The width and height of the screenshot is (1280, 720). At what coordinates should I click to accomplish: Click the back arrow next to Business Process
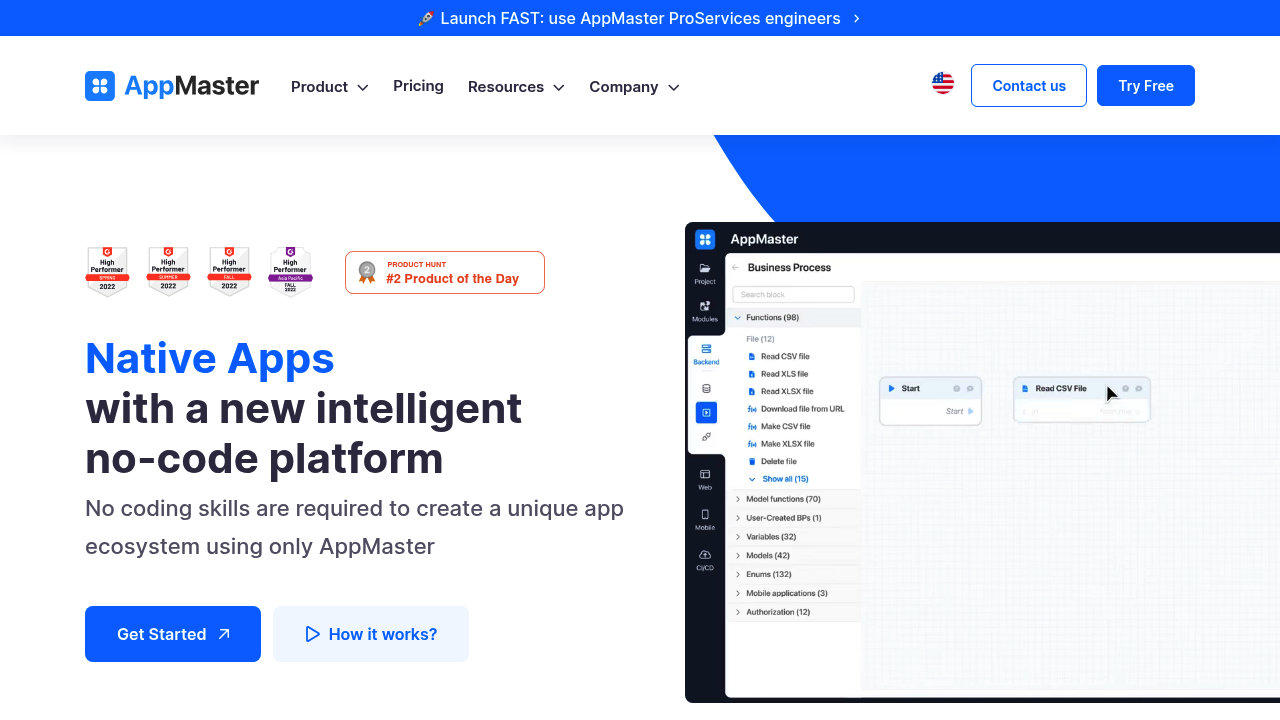click(735, 268)
